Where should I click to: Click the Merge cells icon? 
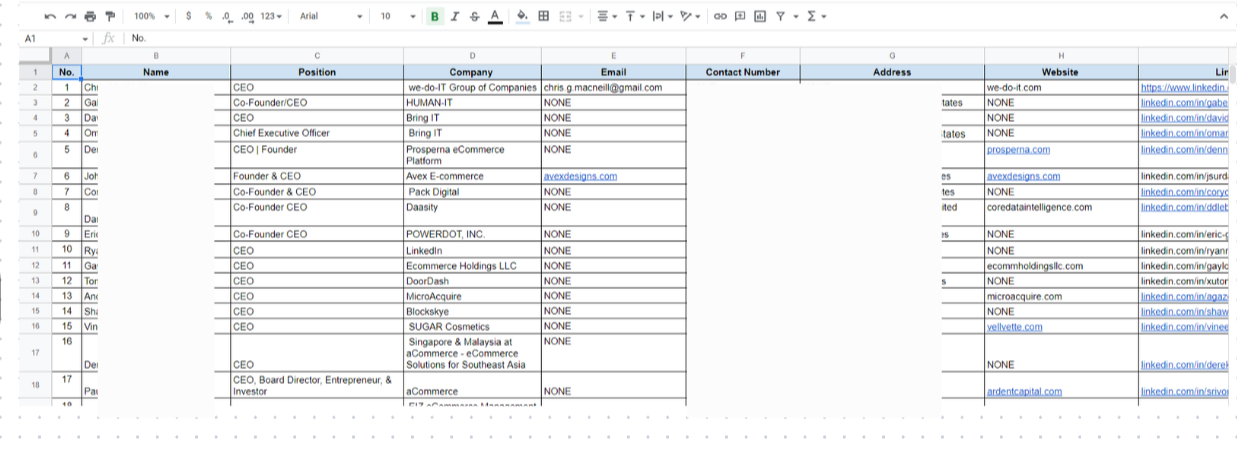tap(565, 16)
